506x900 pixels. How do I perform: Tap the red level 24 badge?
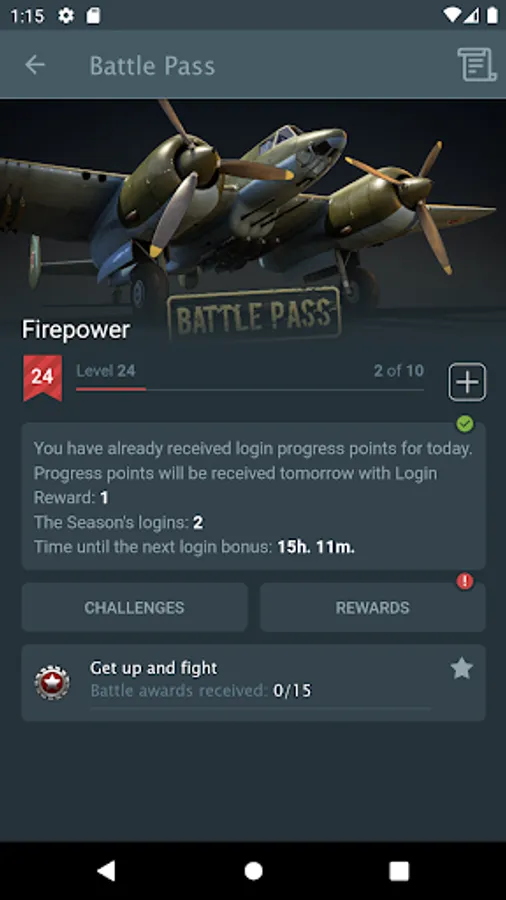pos(42,378)
